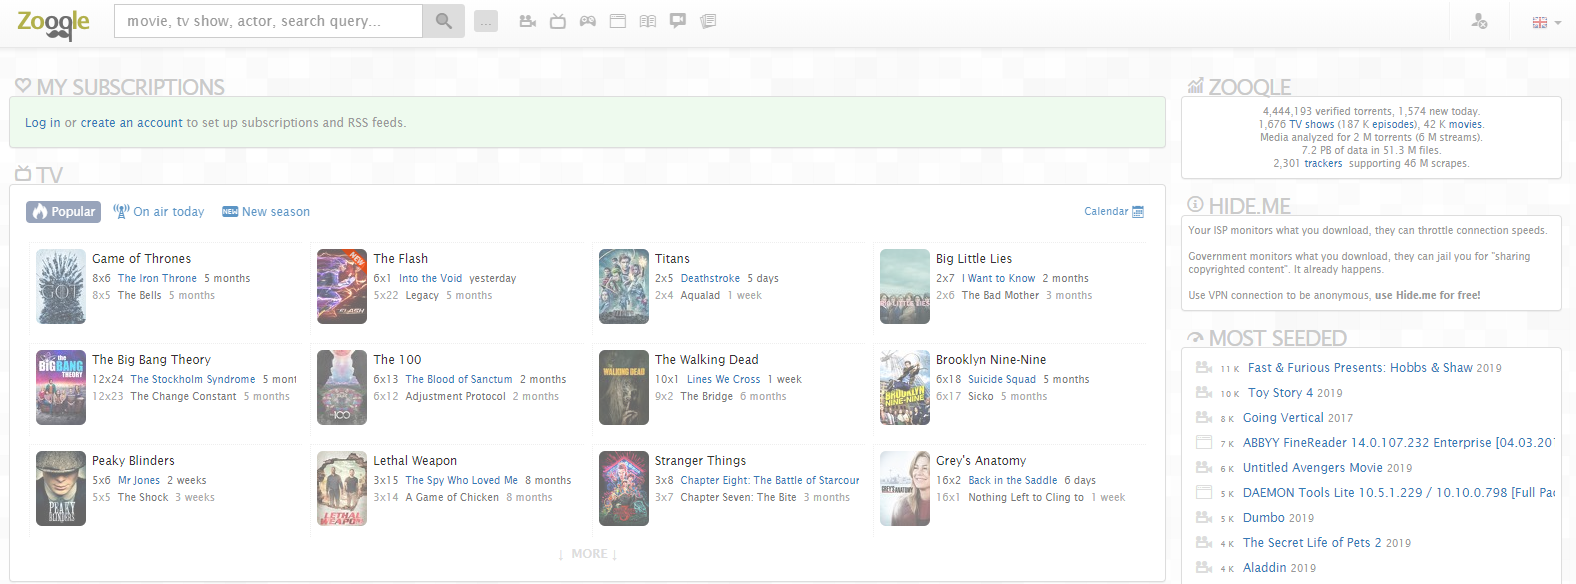Open the TV Calendar link

coord(1106,212)
